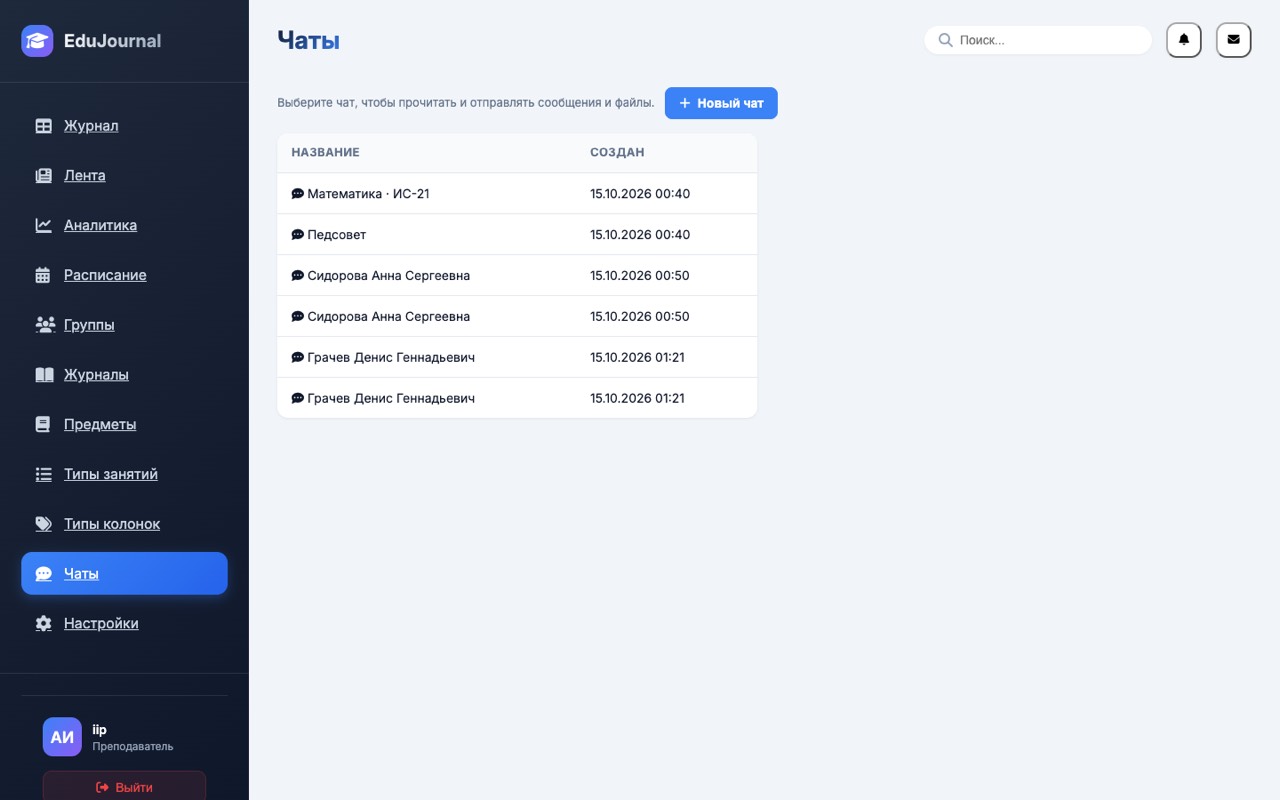Focus the Поиск search field
Screen dimensions: 1280x800
point(1038,40)
